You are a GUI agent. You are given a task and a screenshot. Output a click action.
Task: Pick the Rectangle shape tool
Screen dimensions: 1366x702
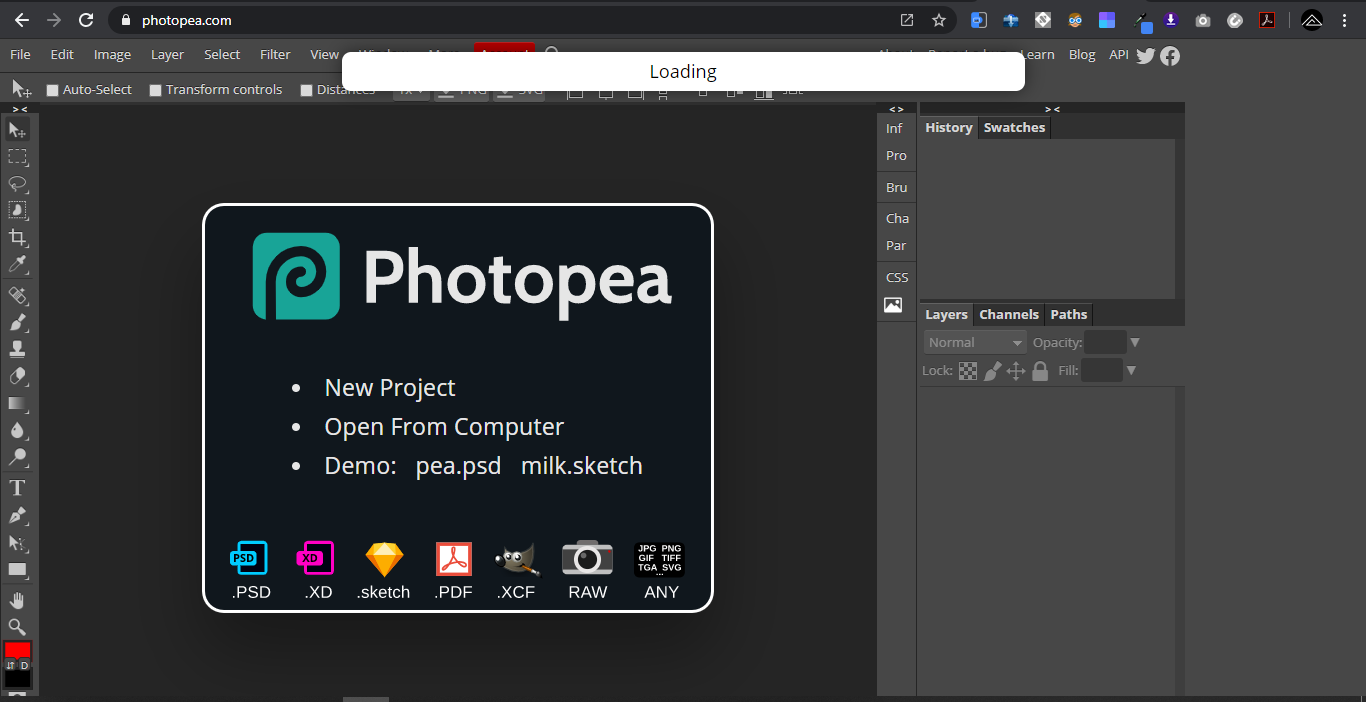17,570
